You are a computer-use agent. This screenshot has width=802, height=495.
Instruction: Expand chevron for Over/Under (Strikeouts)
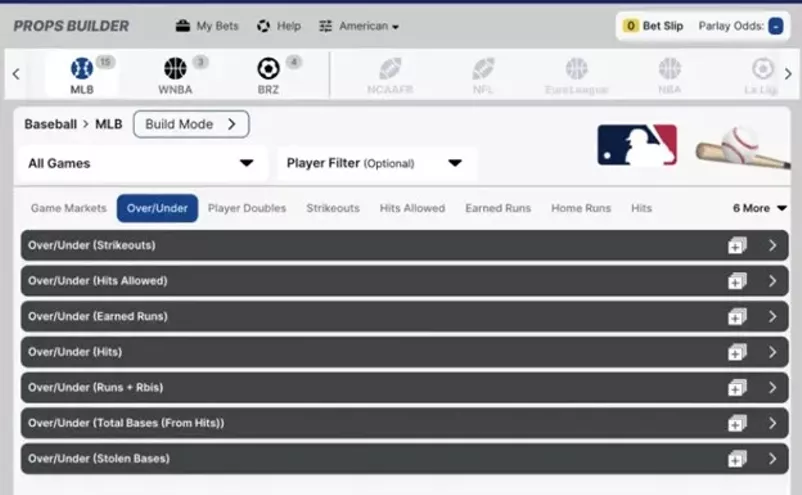tap(772, 246)
